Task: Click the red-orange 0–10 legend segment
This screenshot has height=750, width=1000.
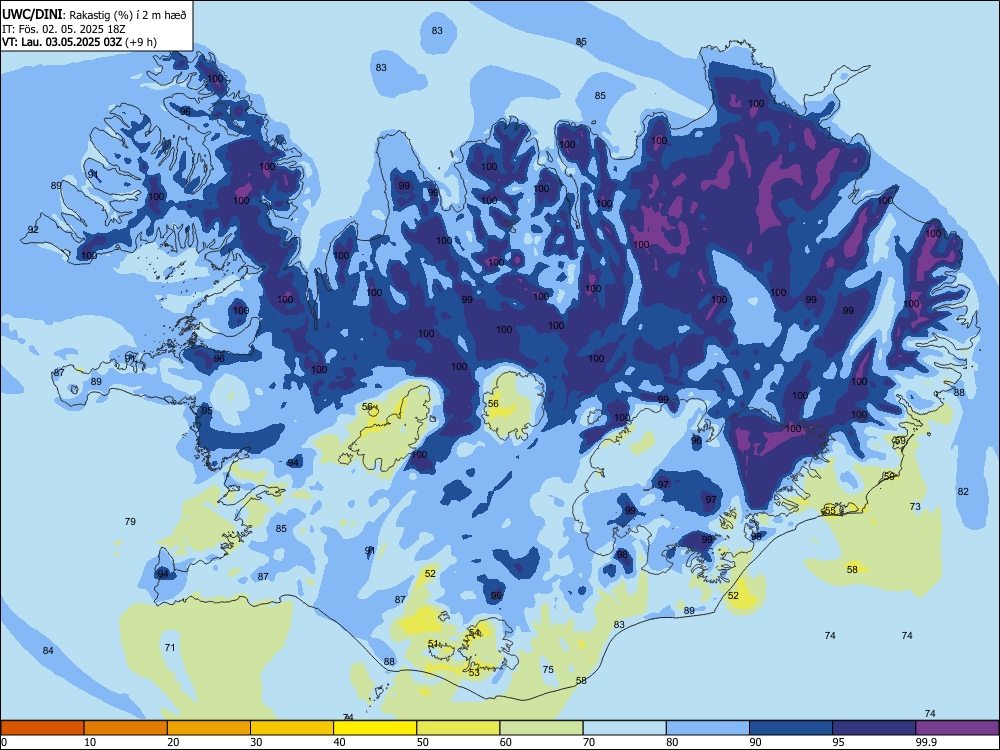Action: pyautogui.click(x=42, y=728)
